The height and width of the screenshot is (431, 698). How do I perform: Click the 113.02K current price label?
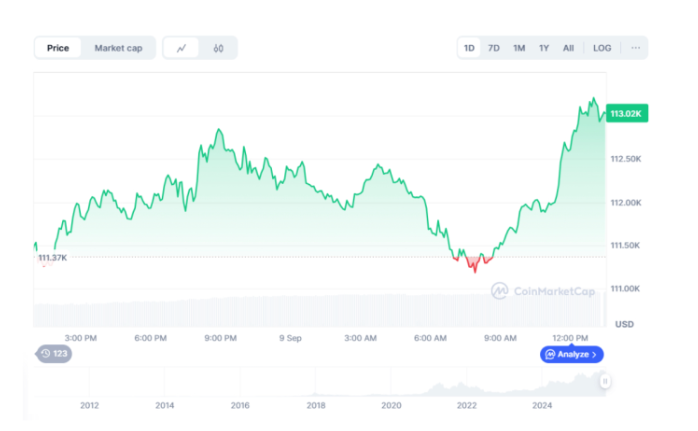pyautogui.click(x=626, y=114)
